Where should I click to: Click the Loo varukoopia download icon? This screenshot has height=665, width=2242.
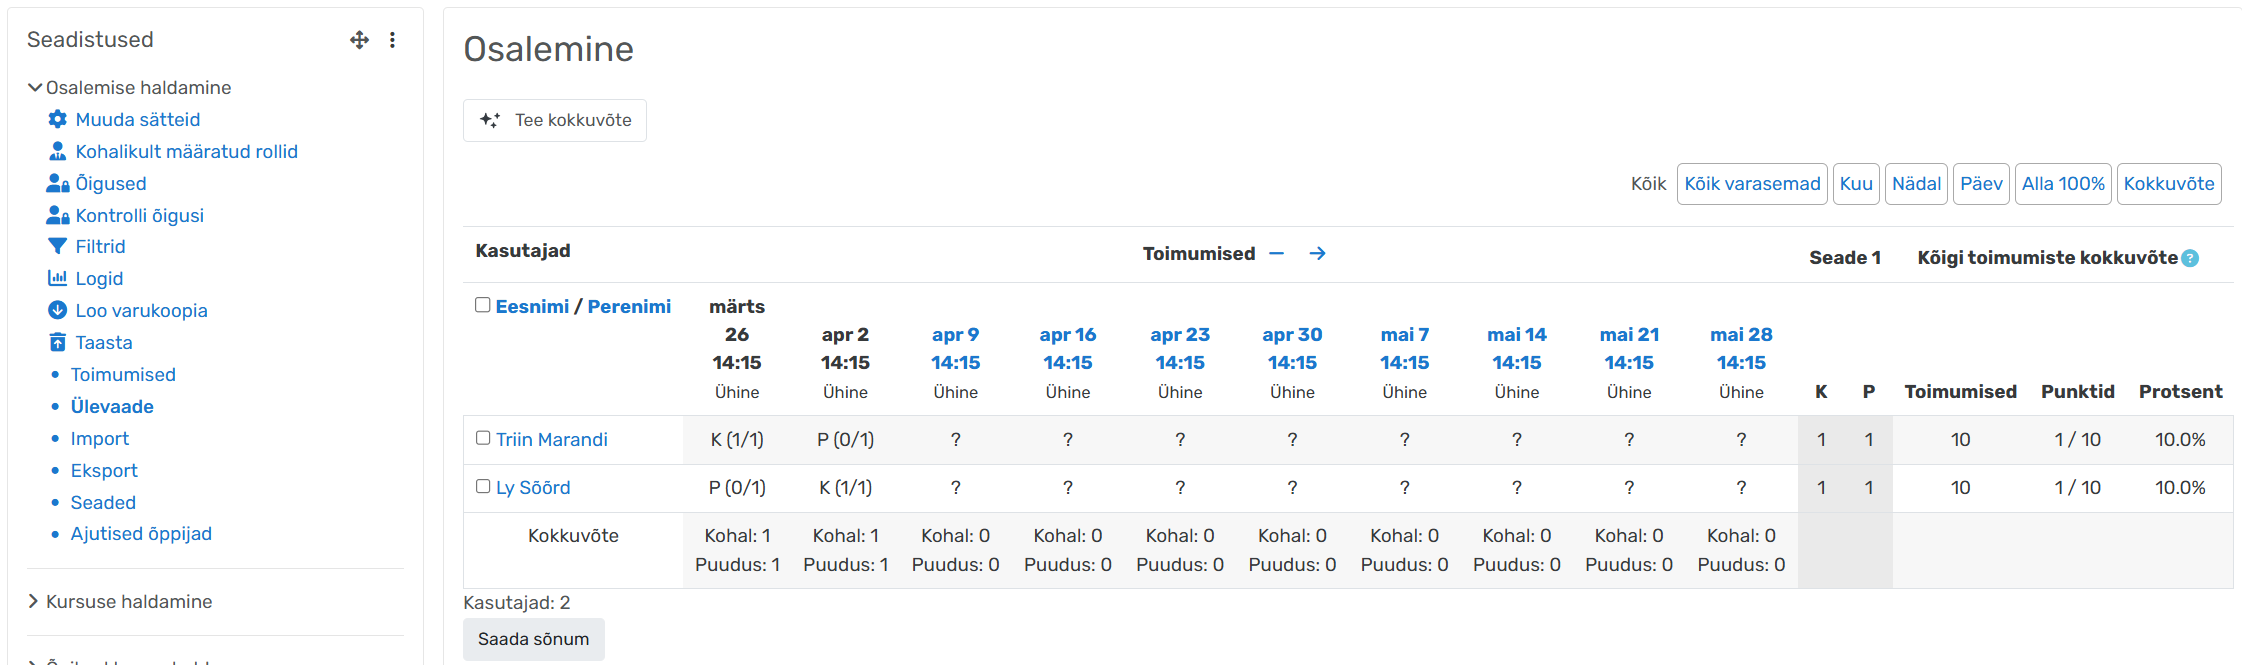click(58, 311)
